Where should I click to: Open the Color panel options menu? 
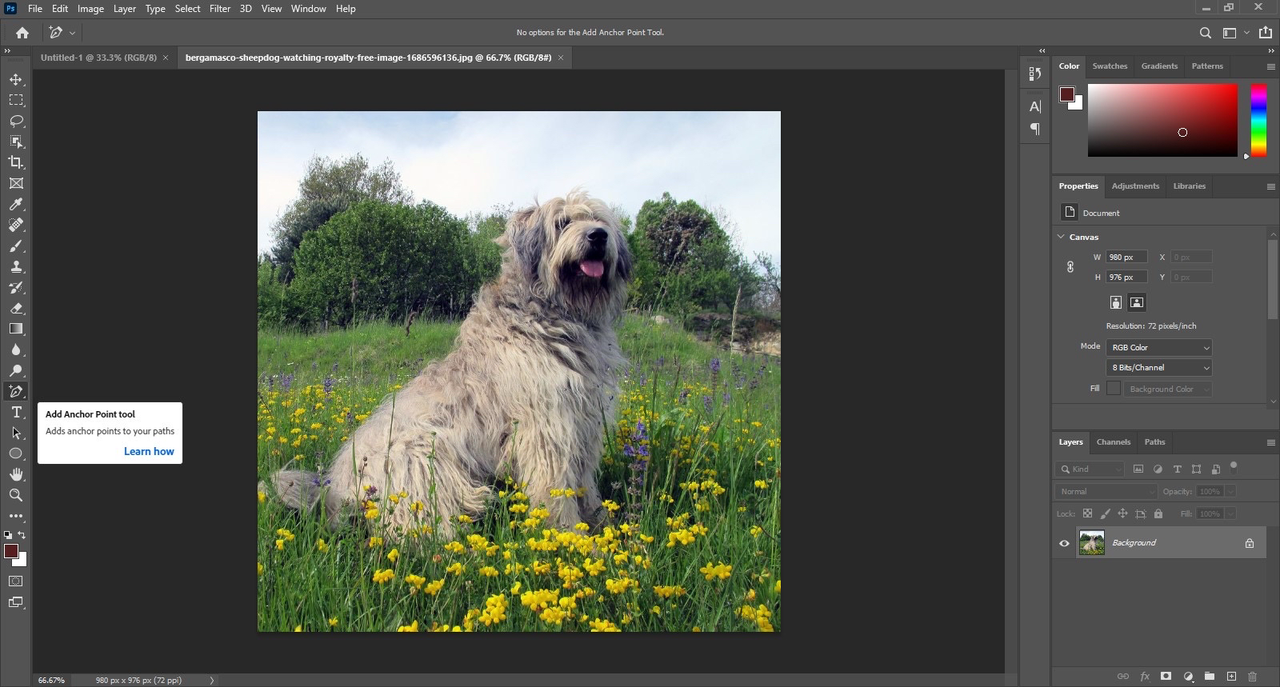pos(1270,66)
